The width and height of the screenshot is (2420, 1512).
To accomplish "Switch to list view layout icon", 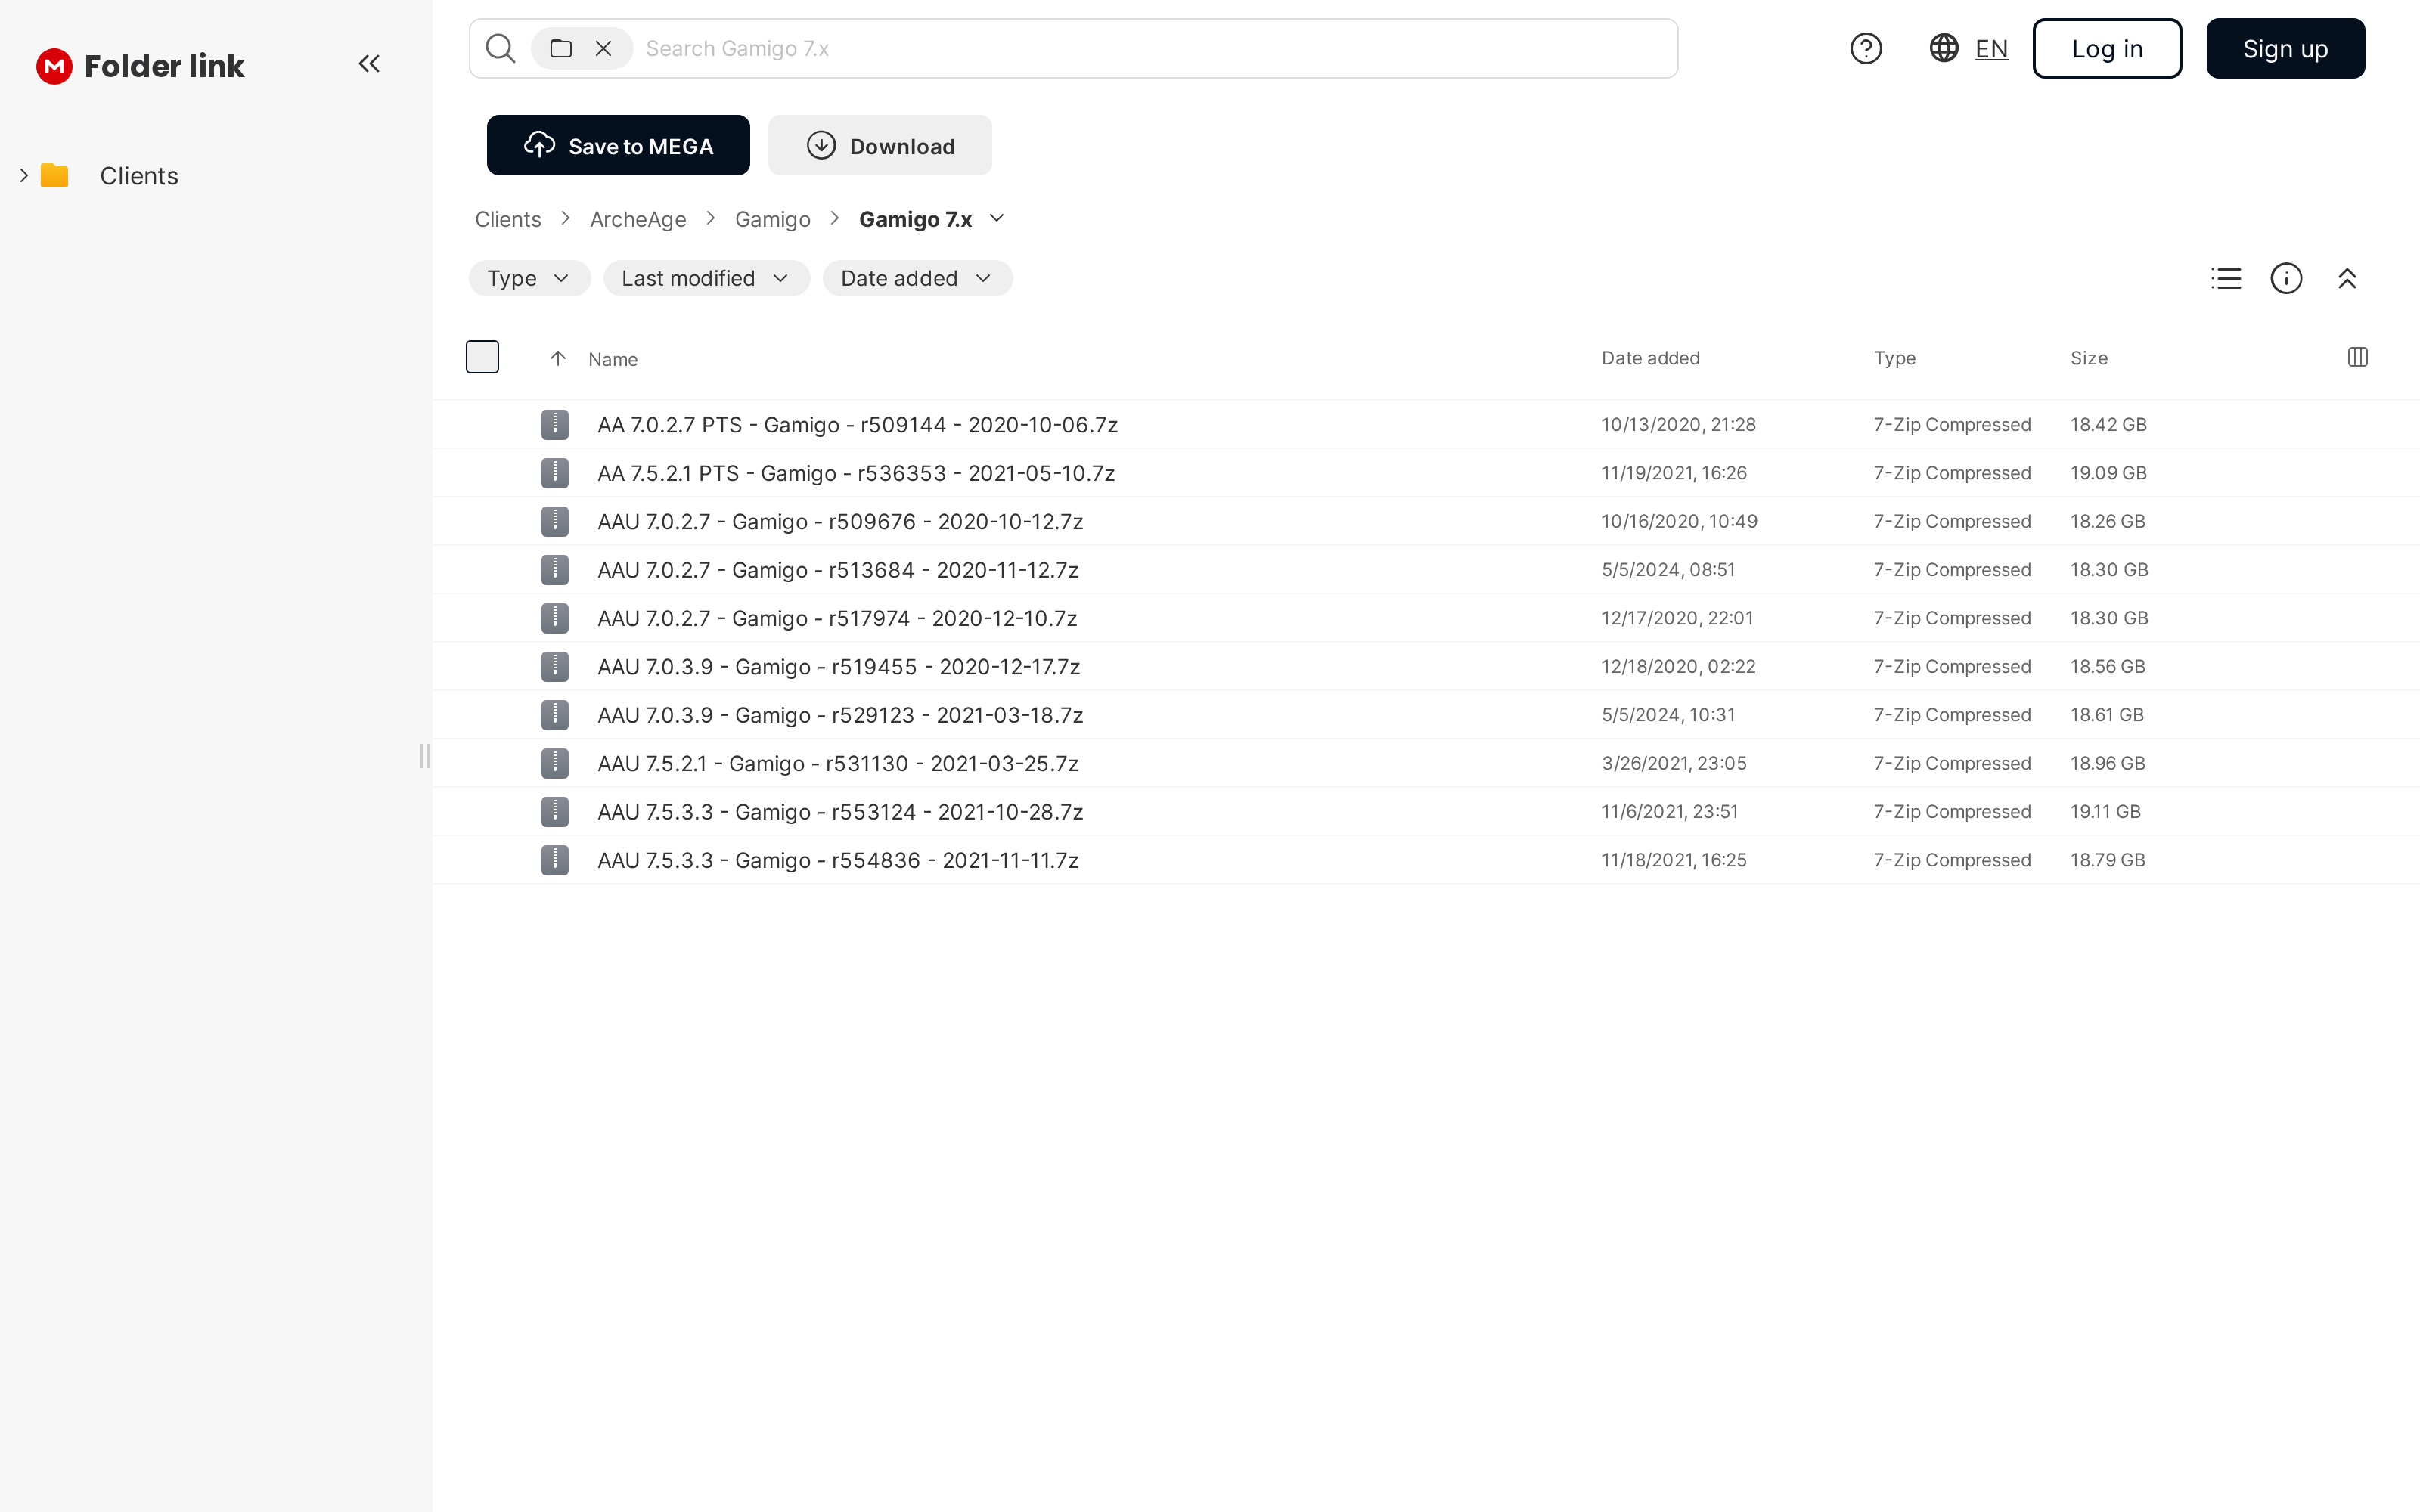I will click(x=2226, y=278).
